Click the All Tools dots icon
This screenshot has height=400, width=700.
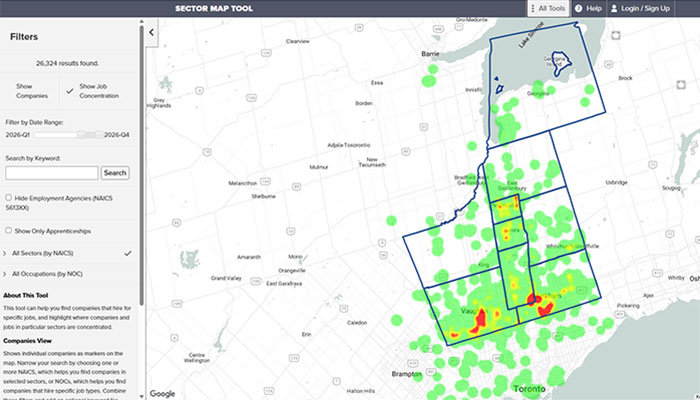(533, 8)
